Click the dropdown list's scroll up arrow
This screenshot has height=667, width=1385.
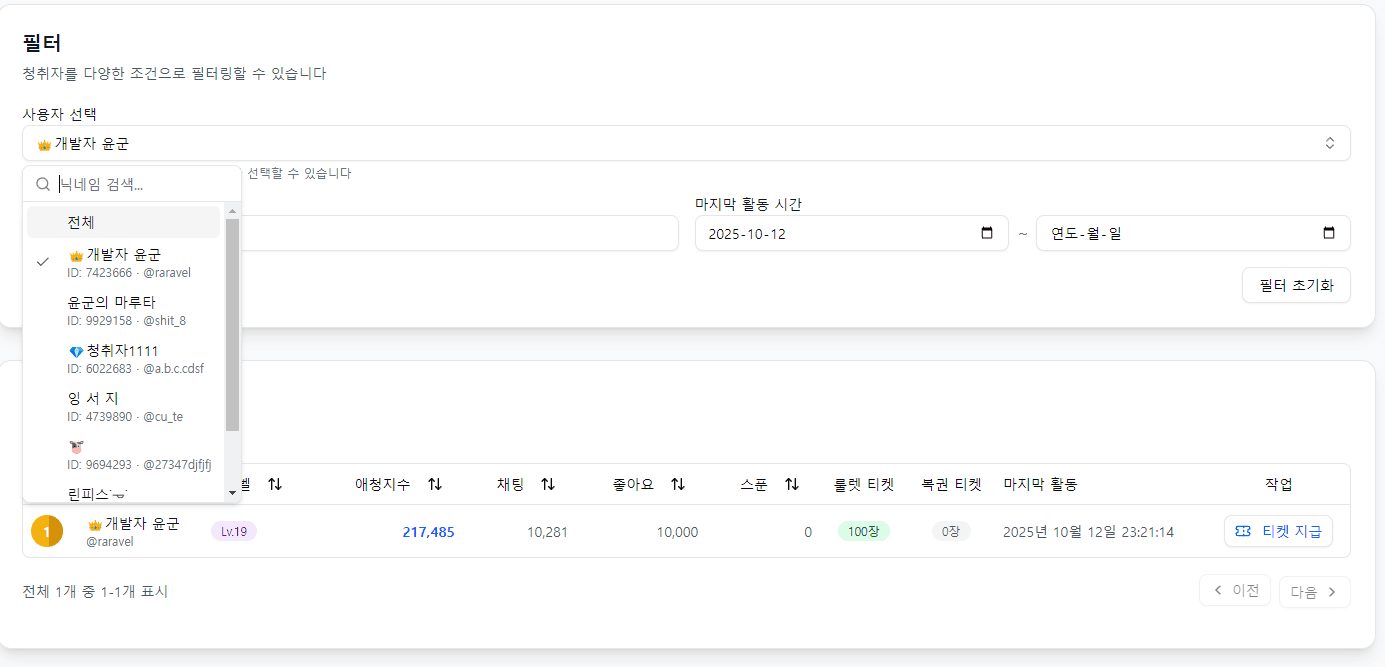[x=232, y=211]
